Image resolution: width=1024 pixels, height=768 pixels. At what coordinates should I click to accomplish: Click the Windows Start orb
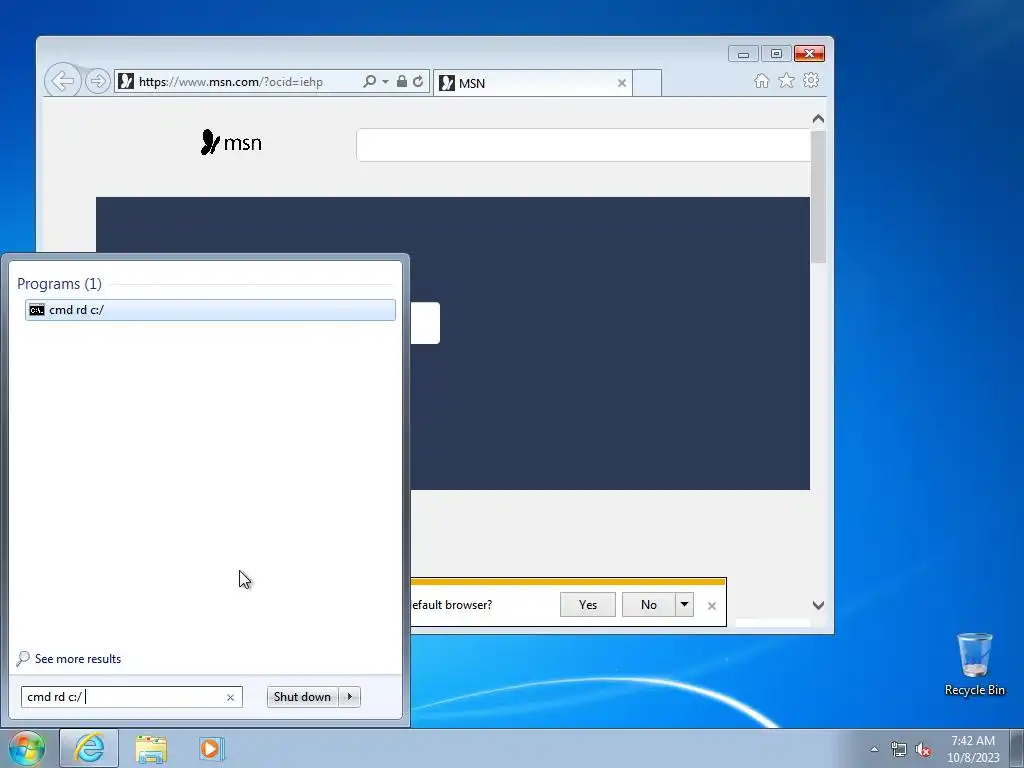(27, 748)
